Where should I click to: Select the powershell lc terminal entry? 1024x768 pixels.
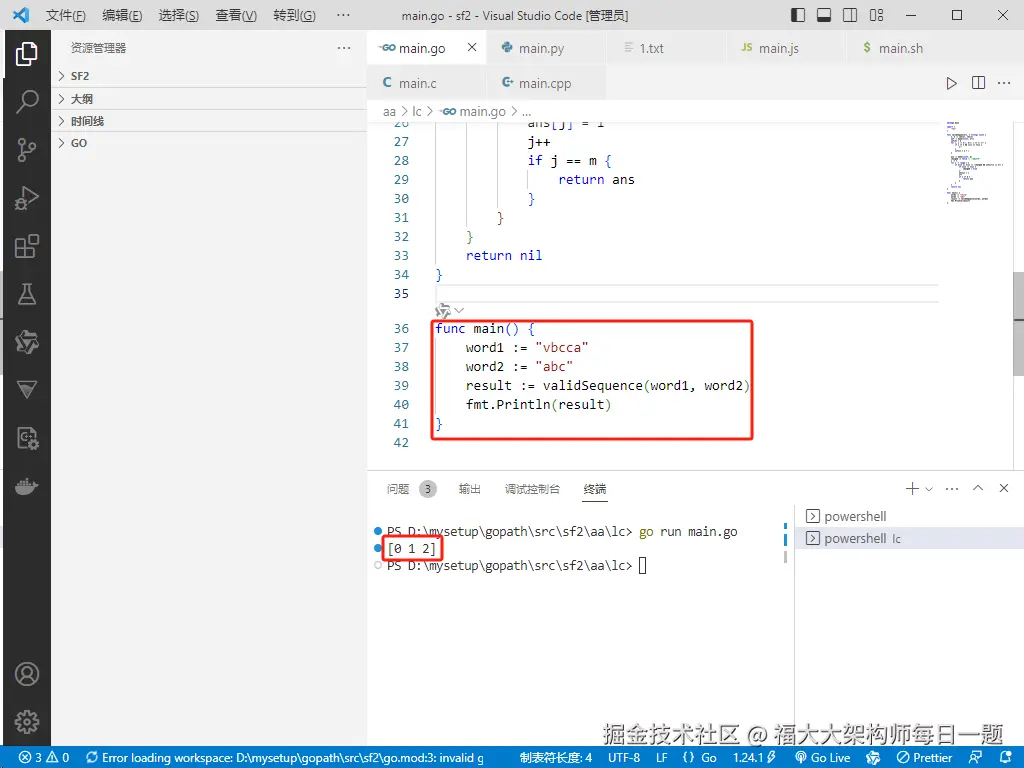(x=909, y=538)
